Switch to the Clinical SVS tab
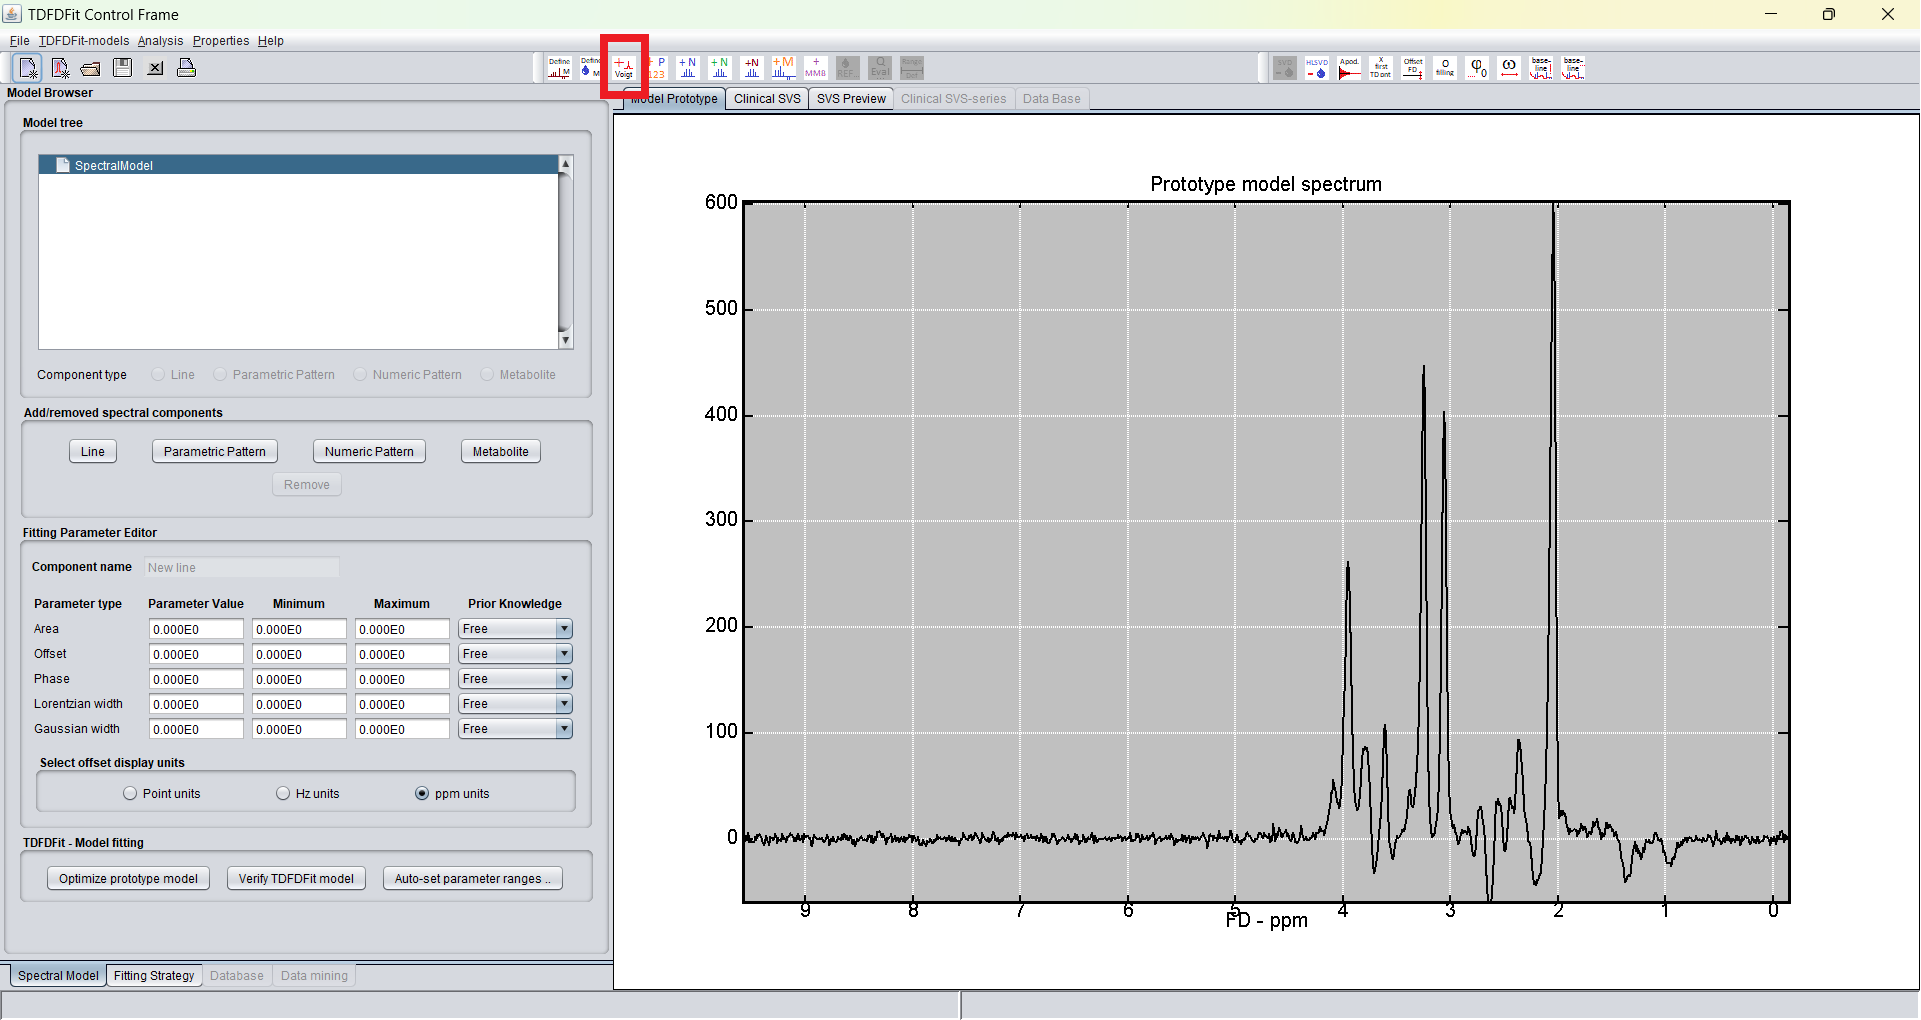This screenshot has width=1921, height=1020. pyautogui.click(x=767, y=99)
